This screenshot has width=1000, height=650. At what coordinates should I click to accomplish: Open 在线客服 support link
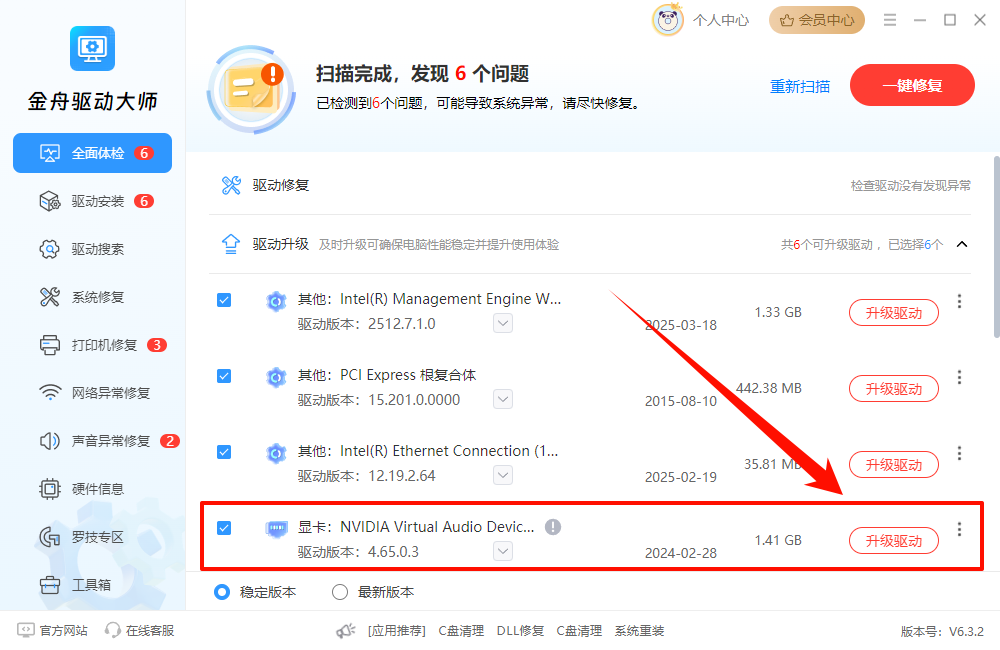pos(140,630)
